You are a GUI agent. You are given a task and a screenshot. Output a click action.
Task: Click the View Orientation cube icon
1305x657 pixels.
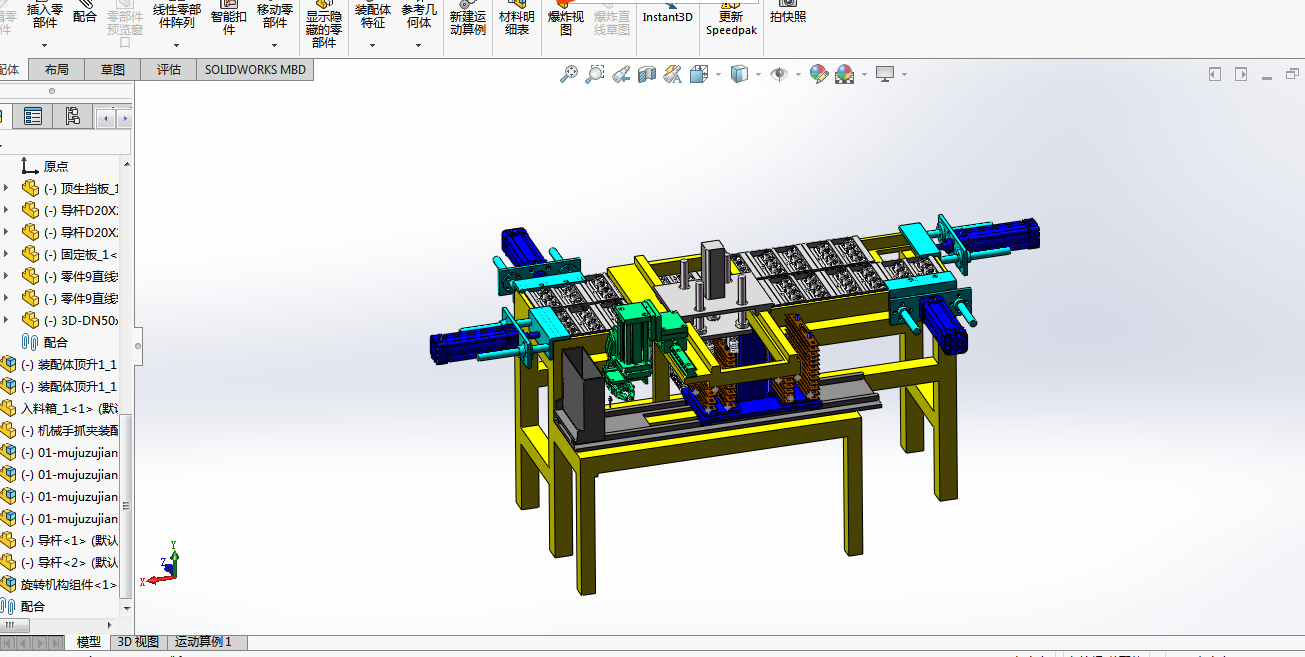point(699,74)
